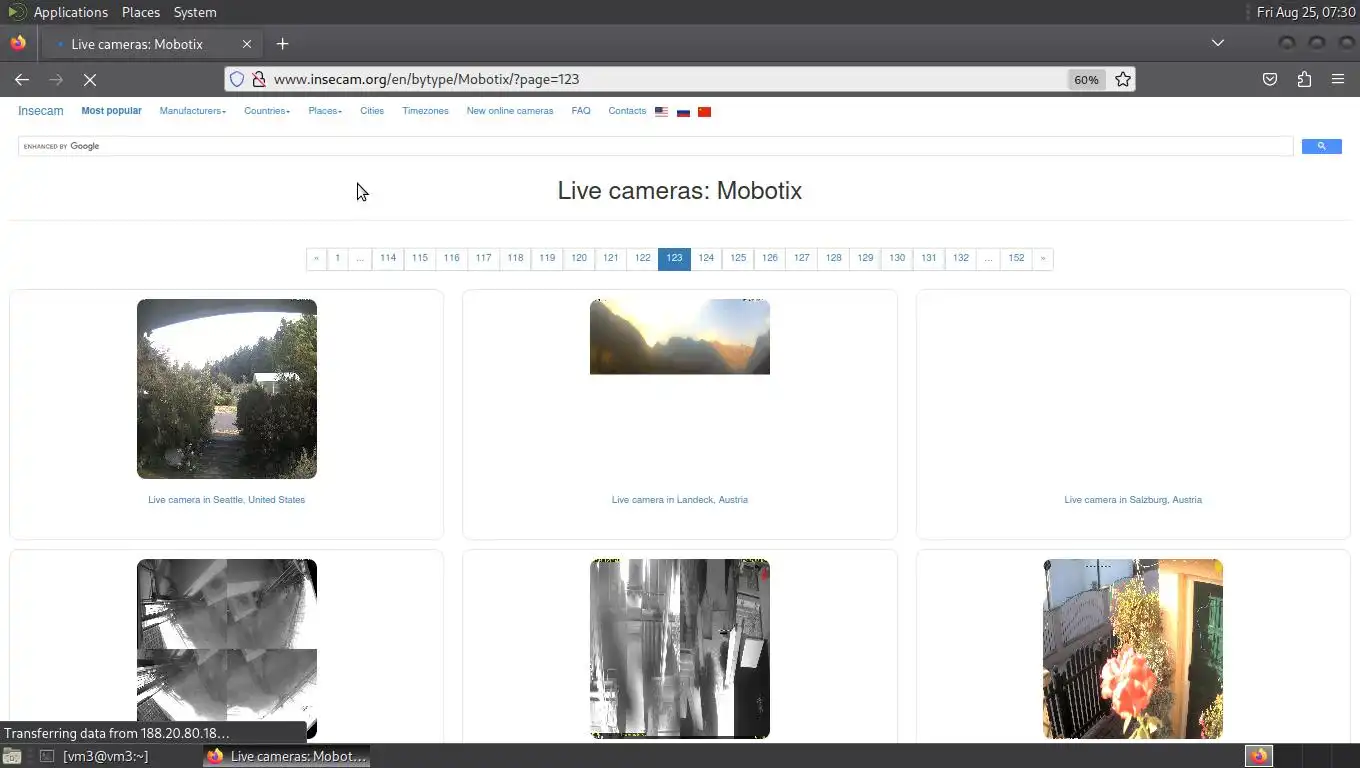
Task: Go to page 122
Action: [x=642, y=258]
